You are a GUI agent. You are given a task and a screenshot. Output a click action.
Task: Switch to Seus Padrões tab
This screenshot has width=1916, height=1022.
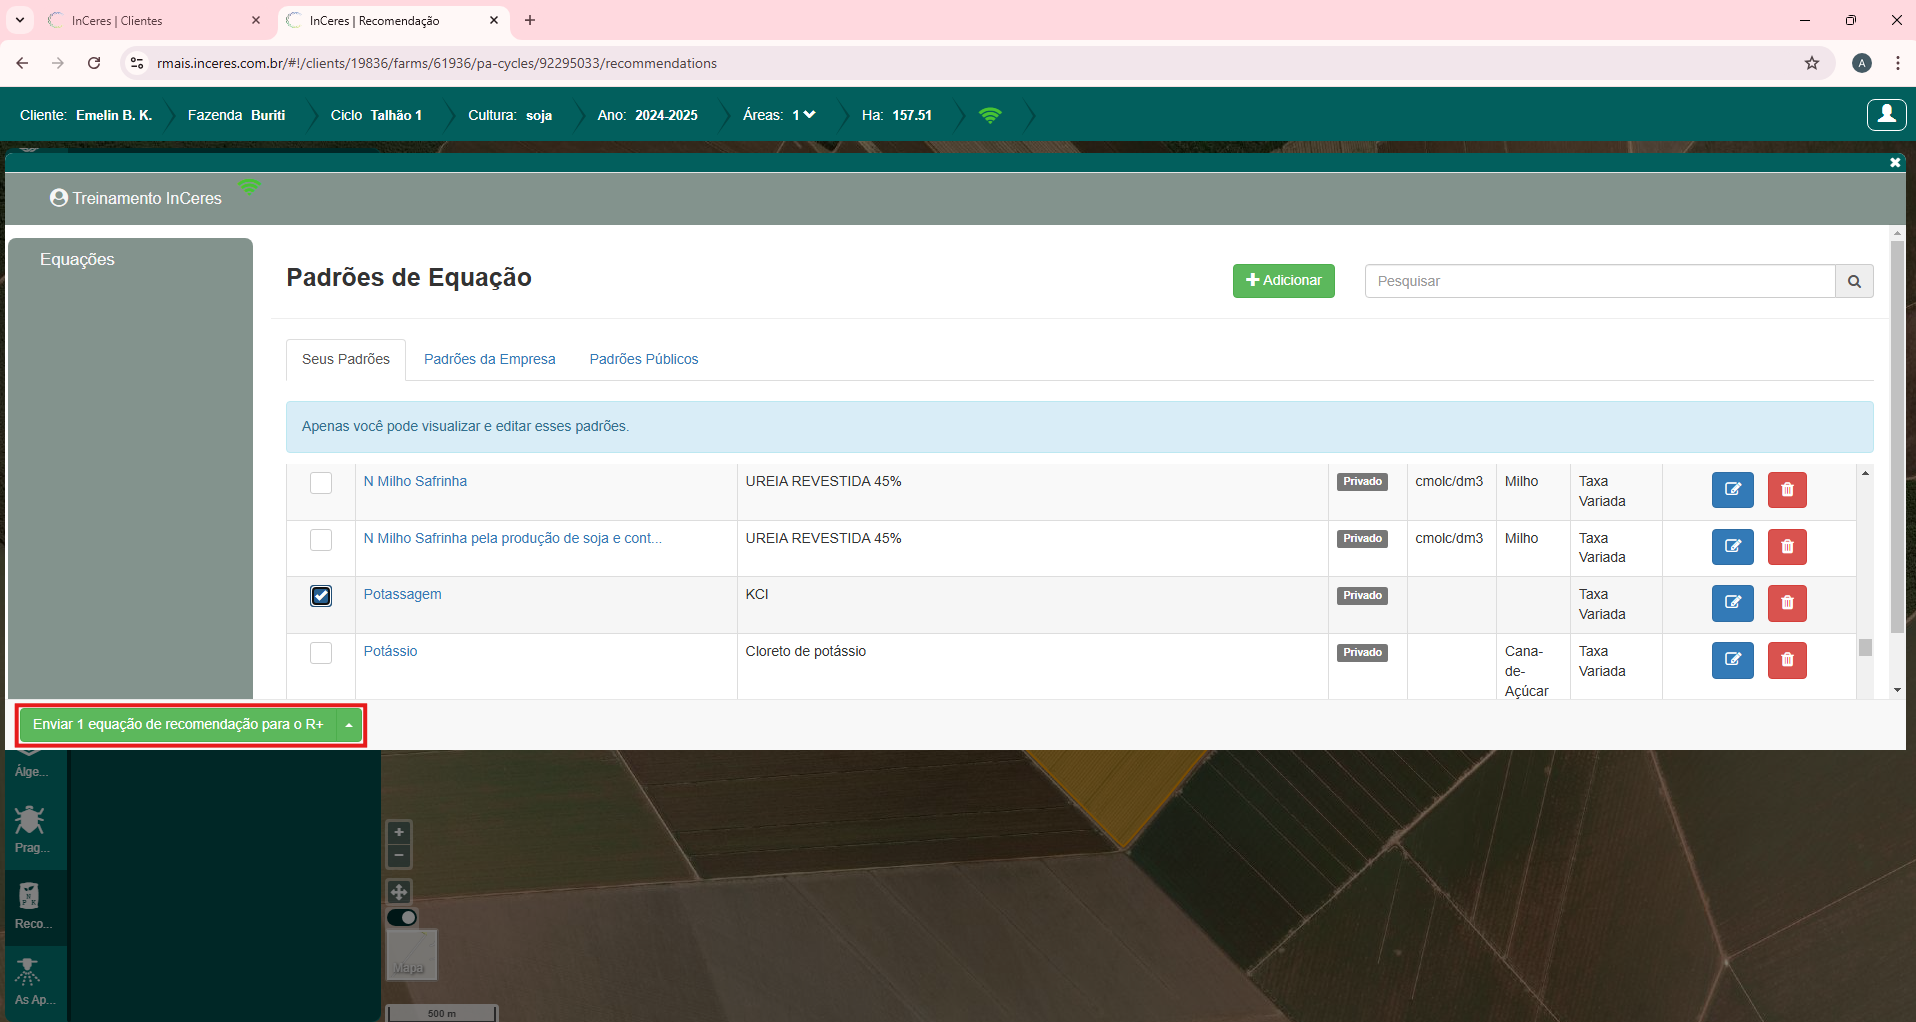pyautogui.click(x=346, y=359)
